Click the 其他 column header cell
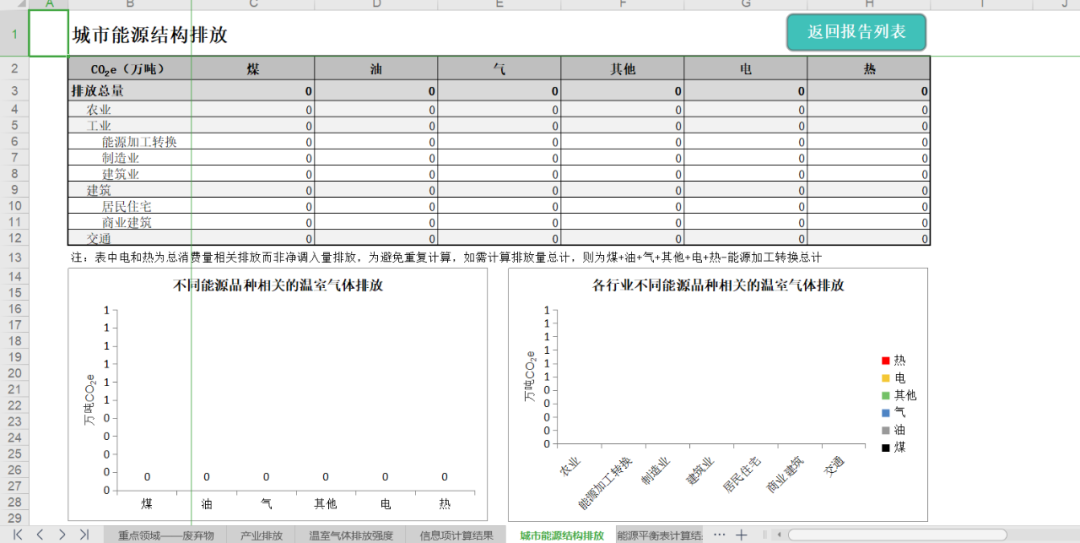The height and width of the screenshot is (543, 1080). click(x=623, y=69)
